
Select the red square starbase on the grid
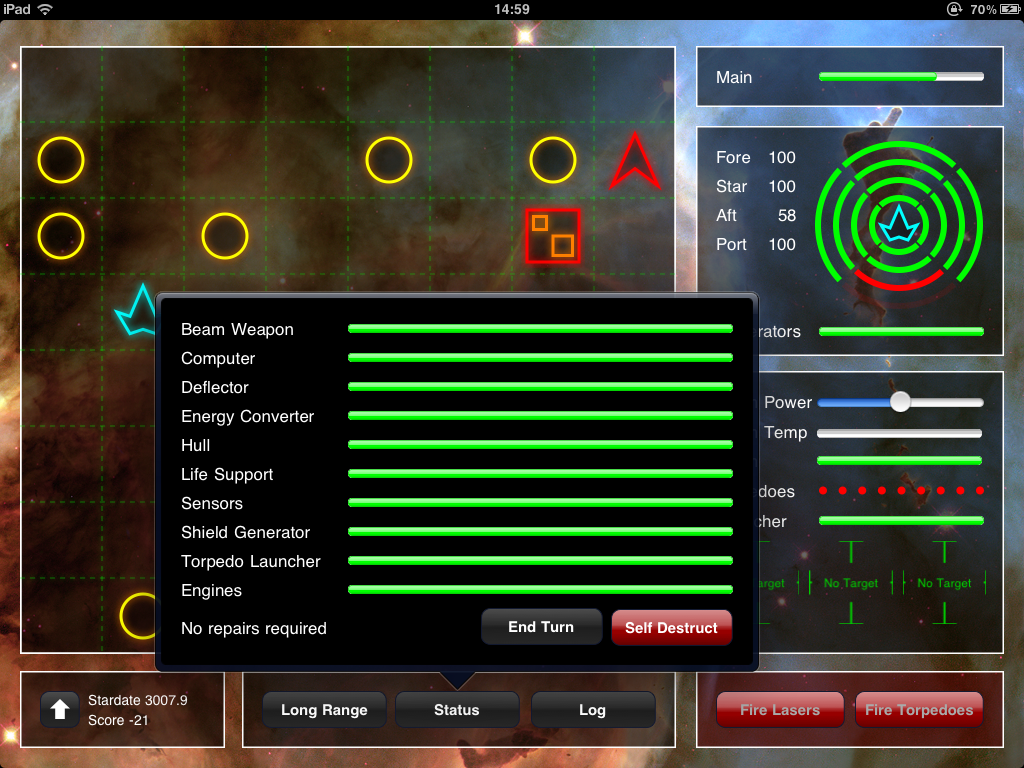click(553, 236)
